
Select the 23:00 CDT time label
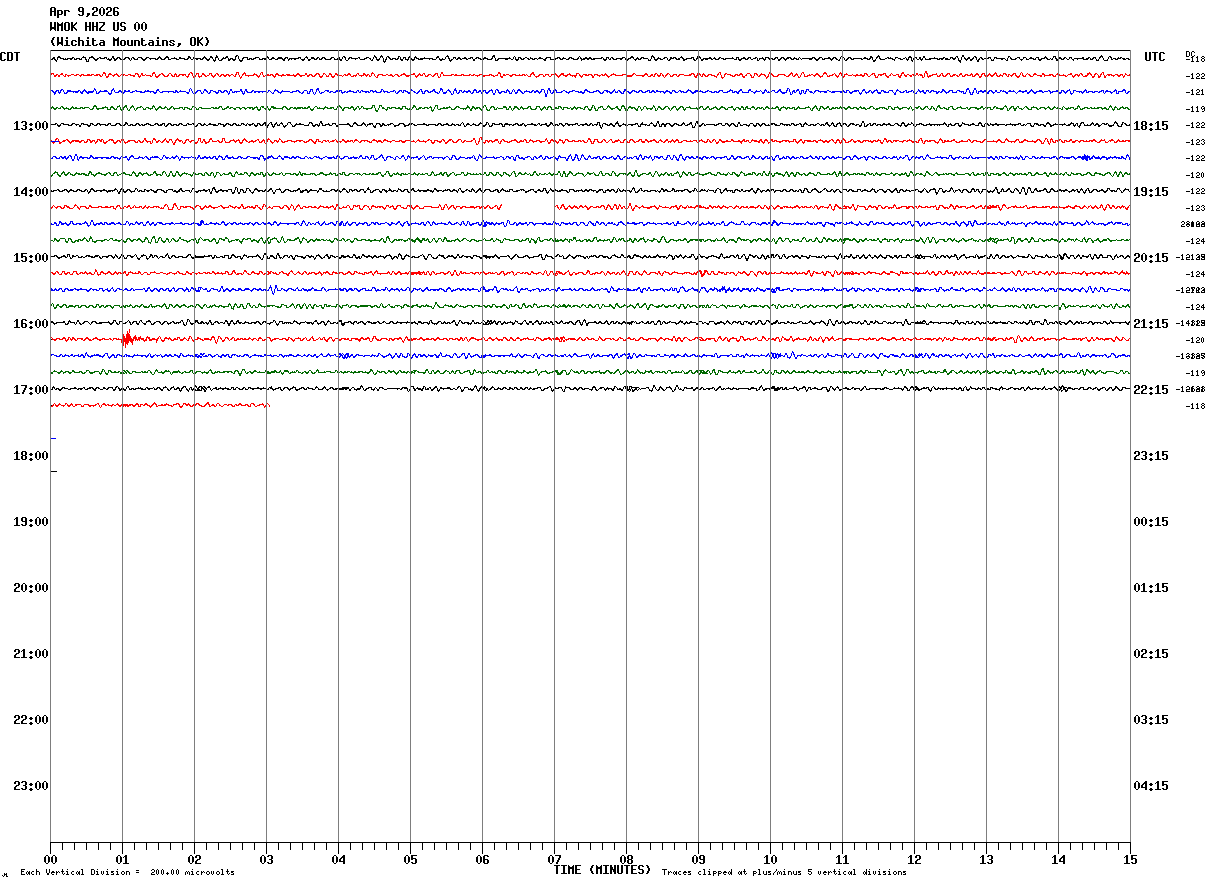[x=31, y=786]
